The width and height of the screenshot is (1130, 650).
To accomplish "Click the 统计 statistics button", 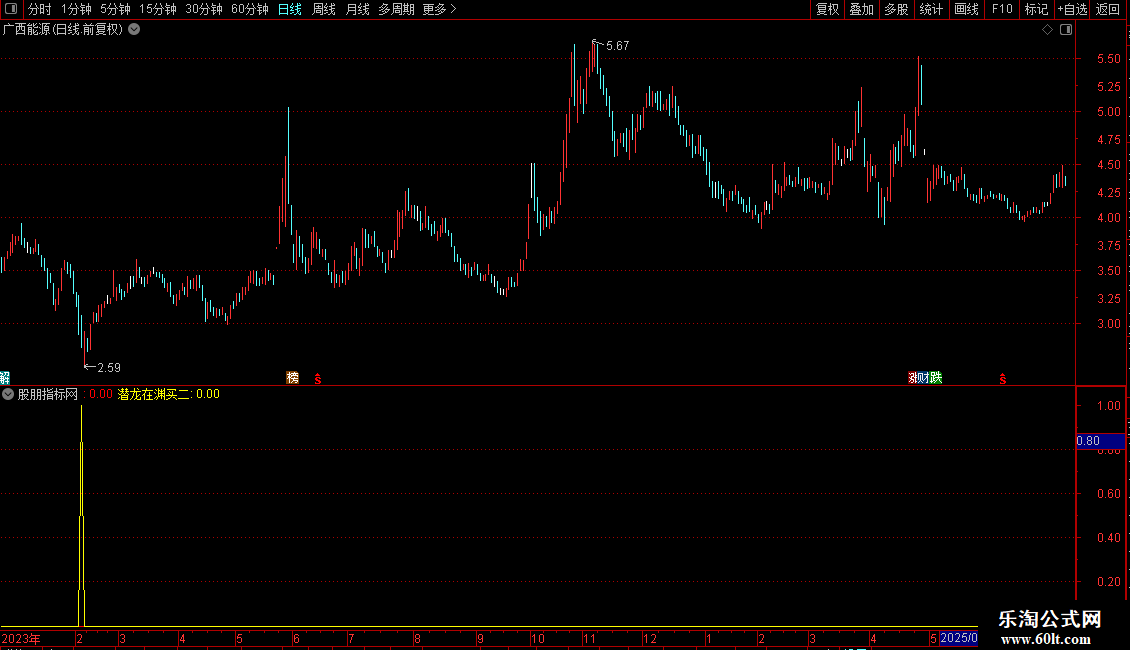I will pyautogui.click(x=930, y=9).
